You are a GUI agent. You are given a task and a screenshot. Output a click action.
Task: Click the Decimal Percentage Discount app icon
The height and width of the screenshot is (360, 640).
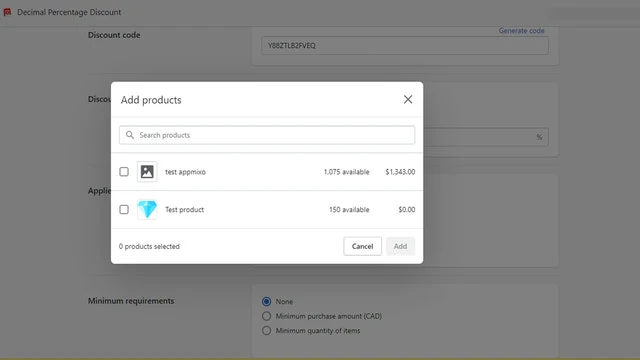[x=7, y=12]
